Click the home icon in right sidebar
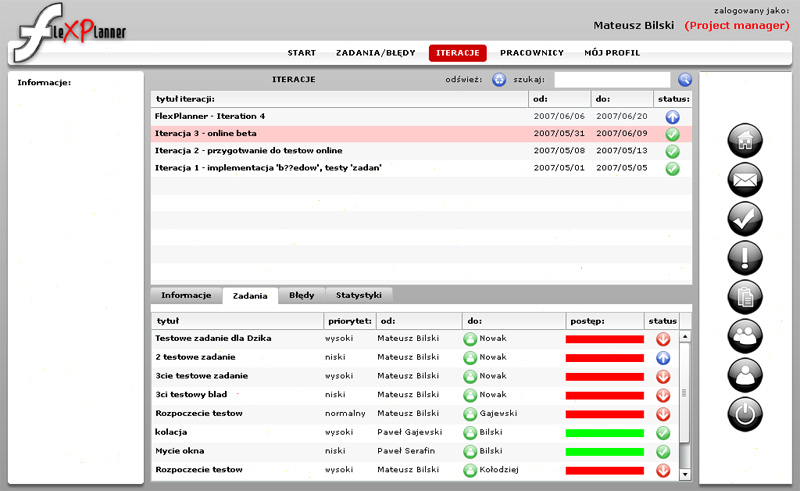This screenshot has height=491, width=800. 745,142
